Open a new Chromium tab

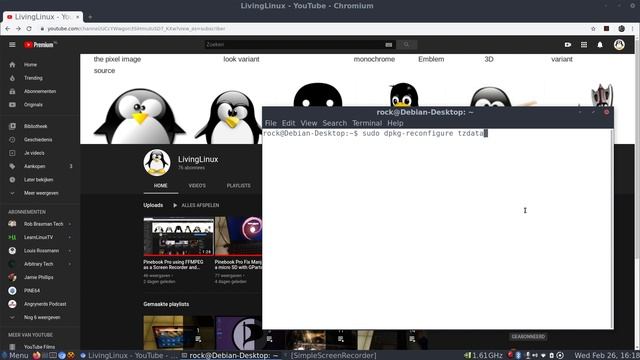[90, 17]
